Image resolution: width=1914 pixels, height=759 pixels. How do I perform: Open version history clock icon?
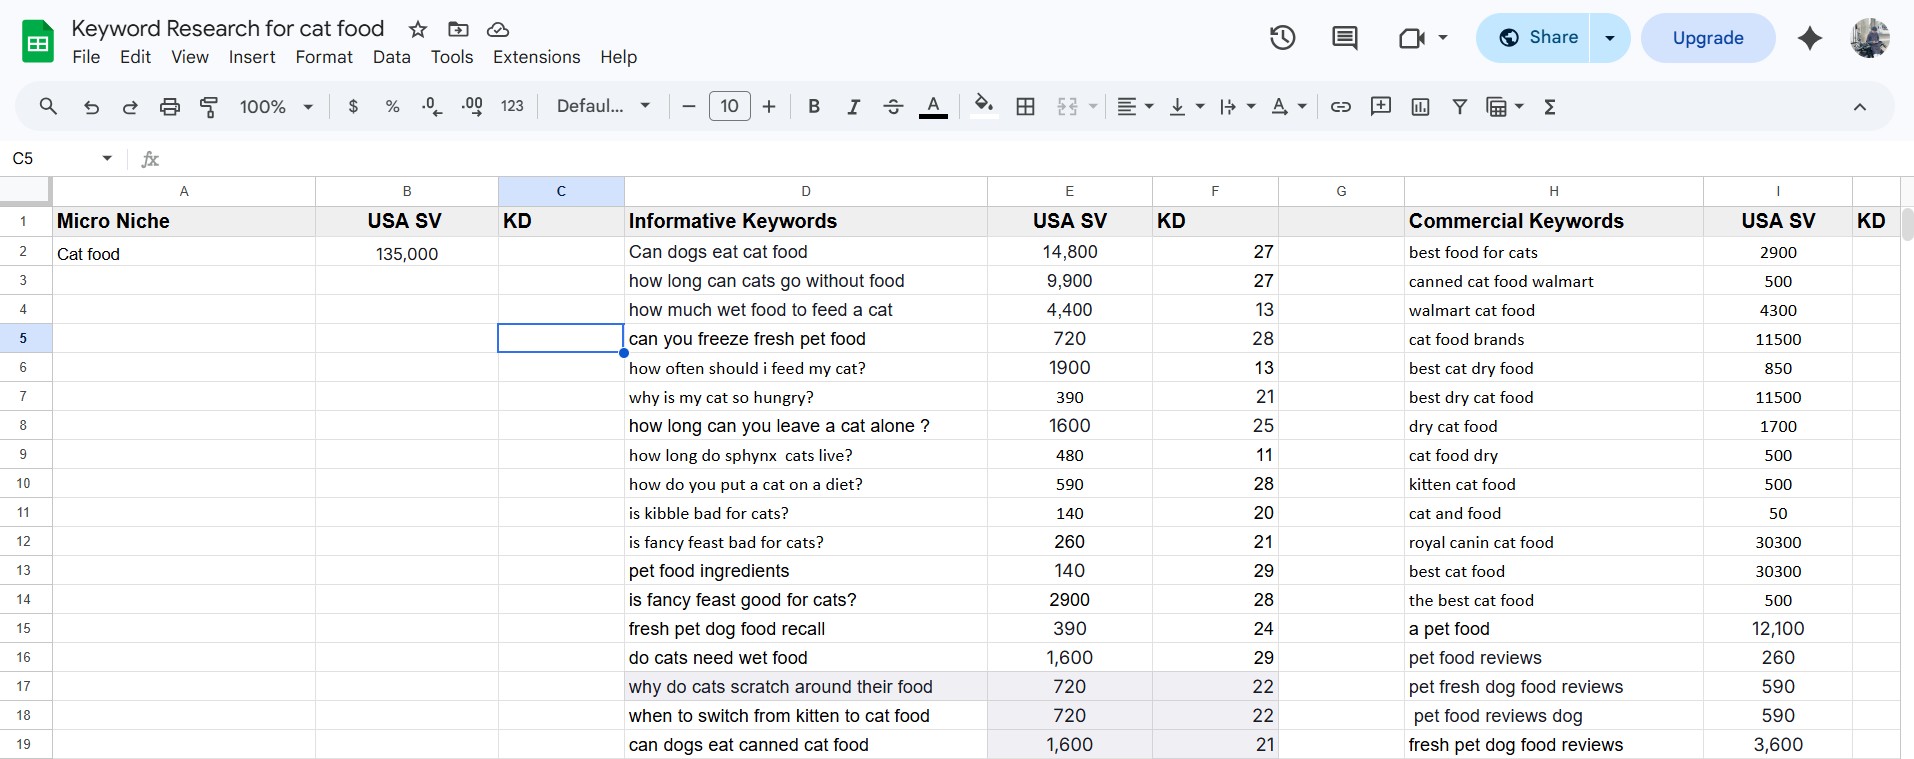click(x=1283, y=38)
